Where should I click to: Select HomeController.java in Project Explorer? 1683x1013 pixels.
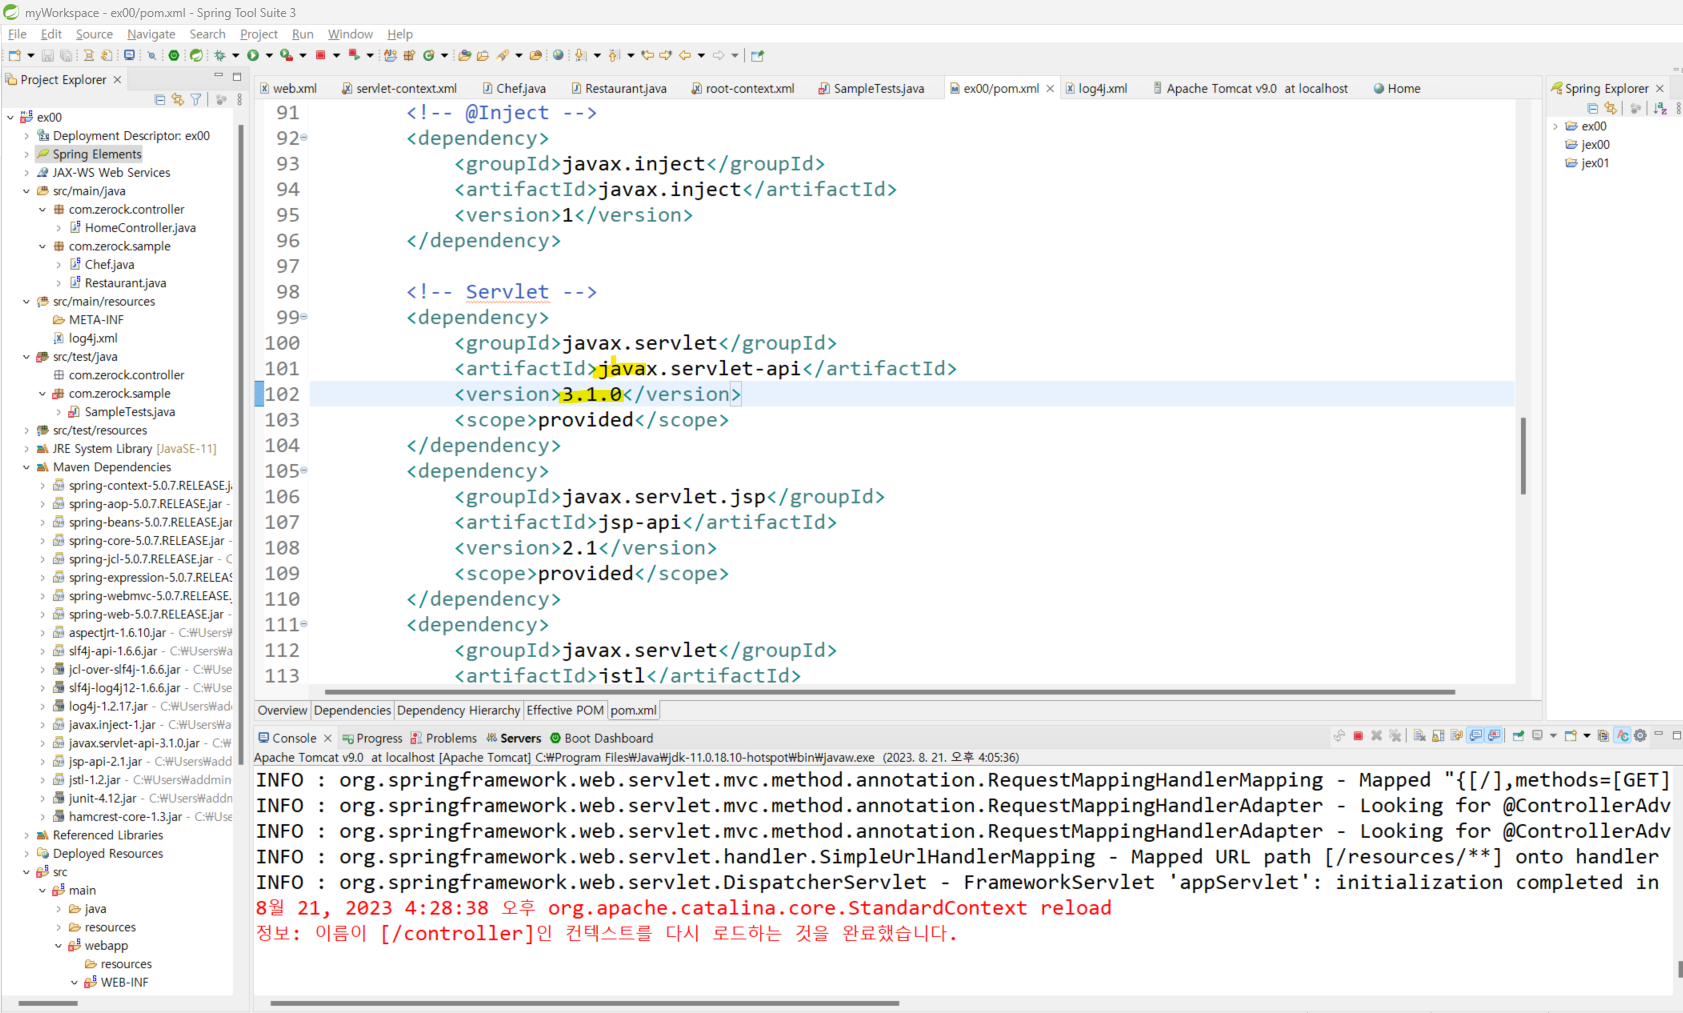[x=132, y=228]
